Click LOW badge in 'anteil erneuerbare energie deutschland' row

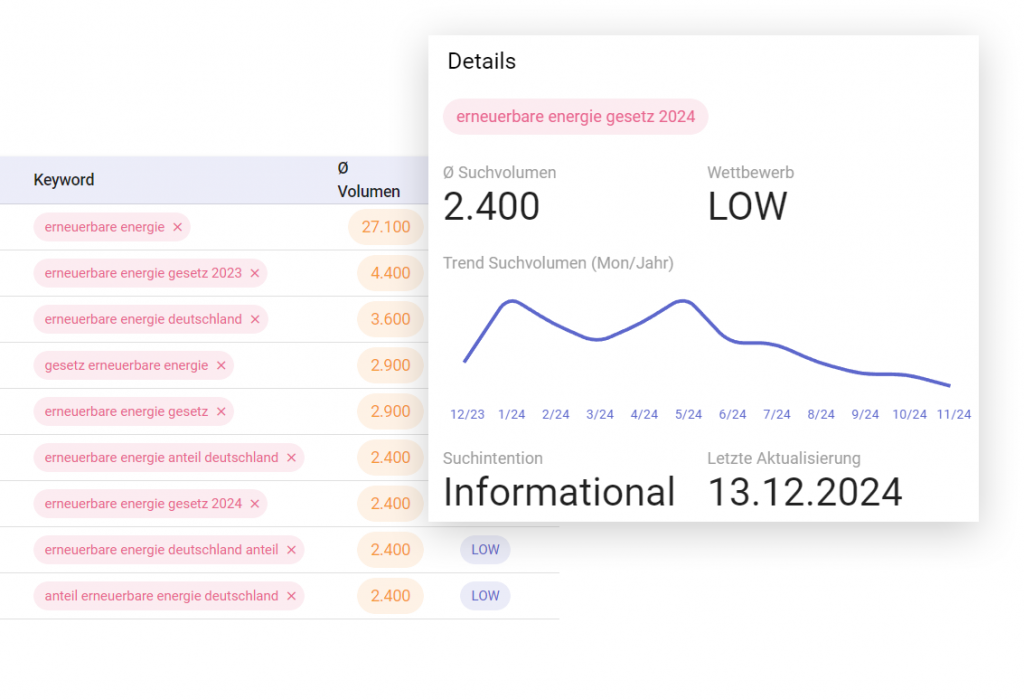click(485, 595)
